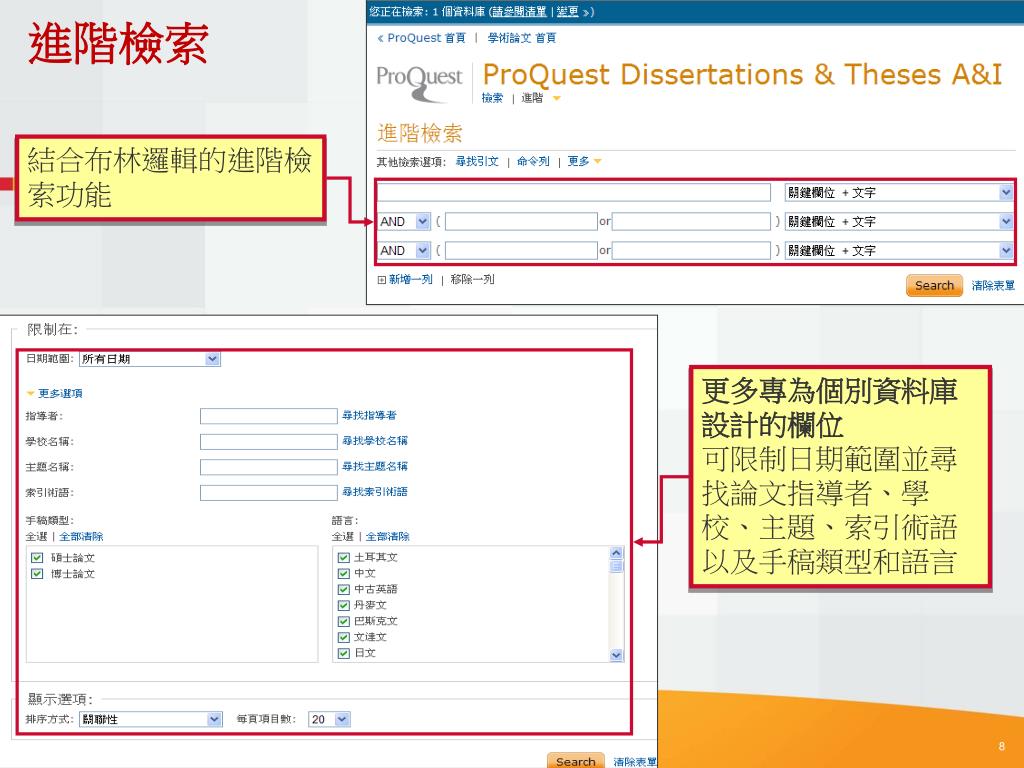Click language list scrollbar up arrow
The image size is (1024, 768).
tap(616, 553)
